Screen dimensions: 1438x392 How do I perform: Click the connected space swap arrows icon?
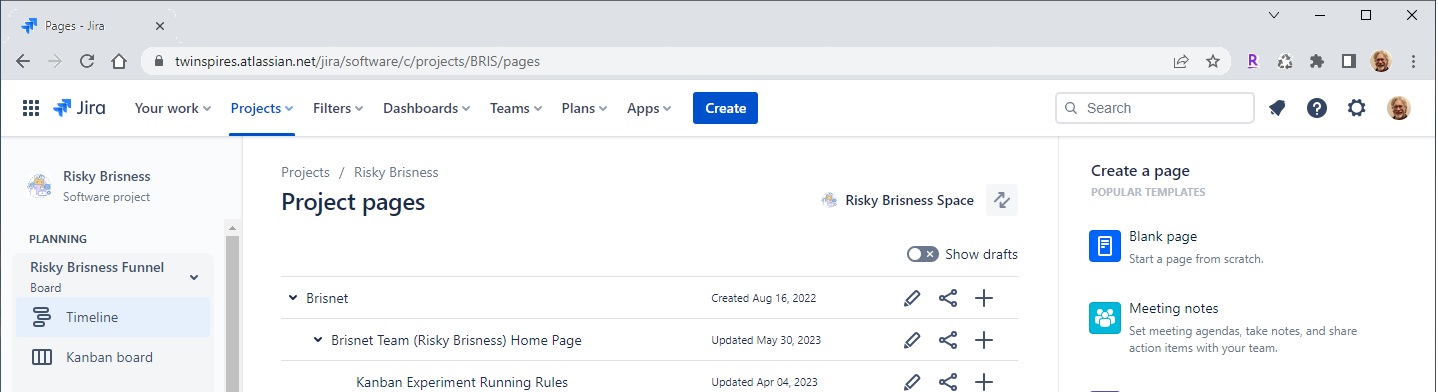point(1002,200)
